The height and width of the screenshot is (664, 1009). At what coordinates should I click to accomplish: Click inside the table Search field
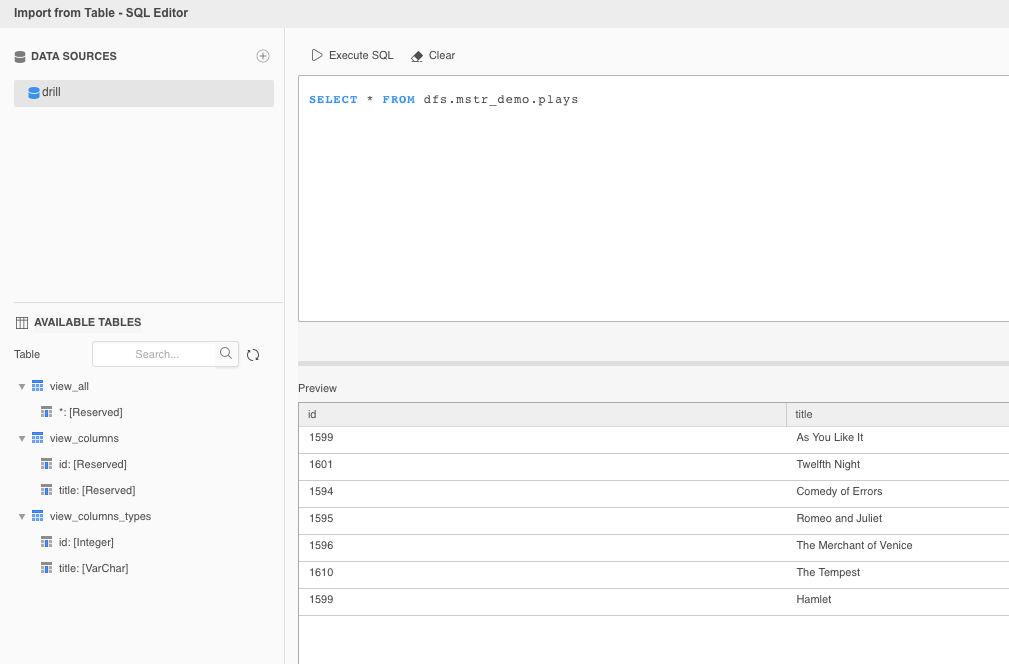coord(160,353)
